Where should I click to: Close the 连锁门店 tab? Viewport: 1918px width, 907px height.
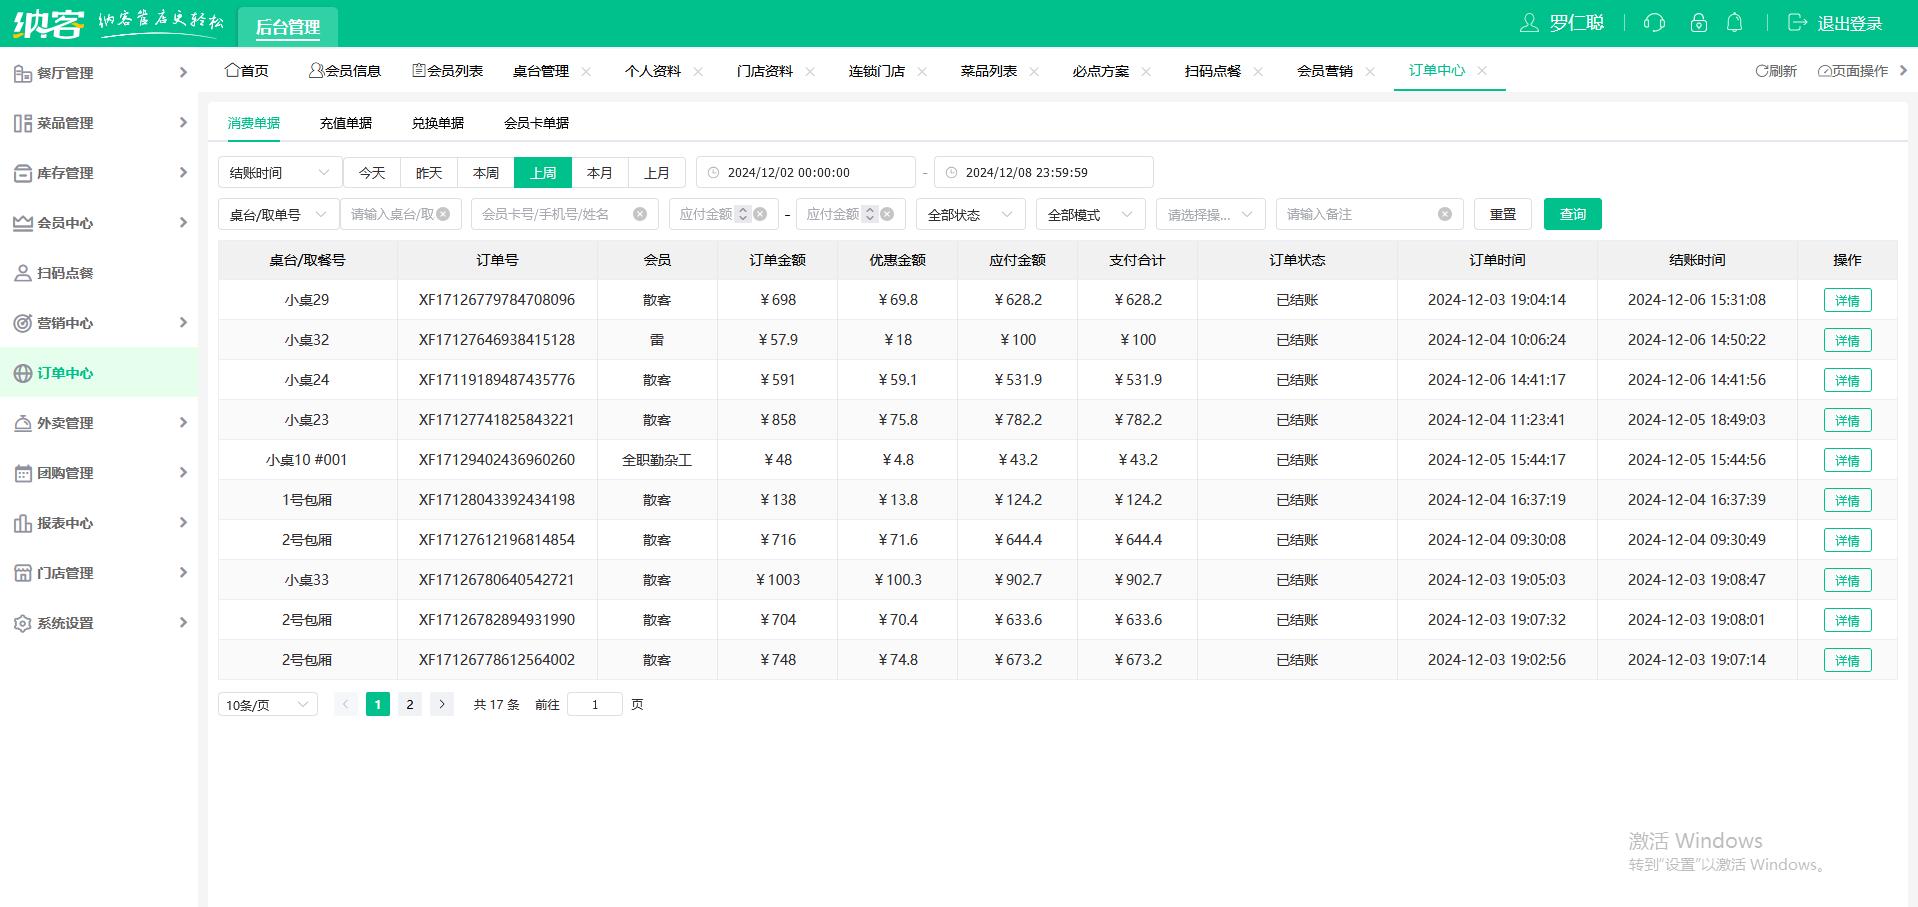(x=922, y=71)
